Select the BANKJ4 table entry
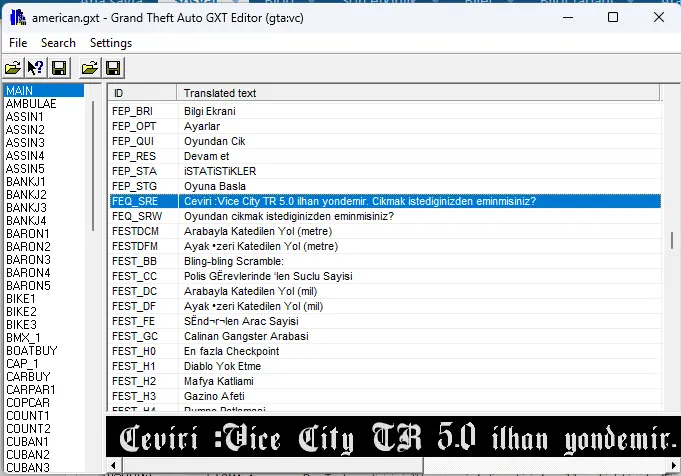The width and height of the screenshot is (681, 476). coord(26,221)
